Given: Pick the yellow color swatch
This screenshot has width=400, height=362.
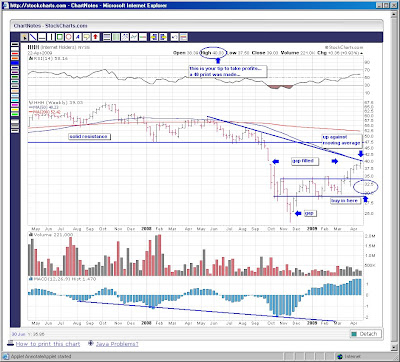Looking at the screenshot, I should point(15,109).
